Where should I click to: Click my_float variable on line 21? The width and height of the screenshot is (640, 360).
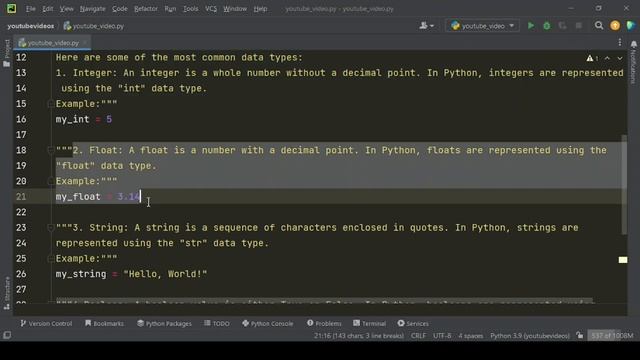tap(78, 197)
